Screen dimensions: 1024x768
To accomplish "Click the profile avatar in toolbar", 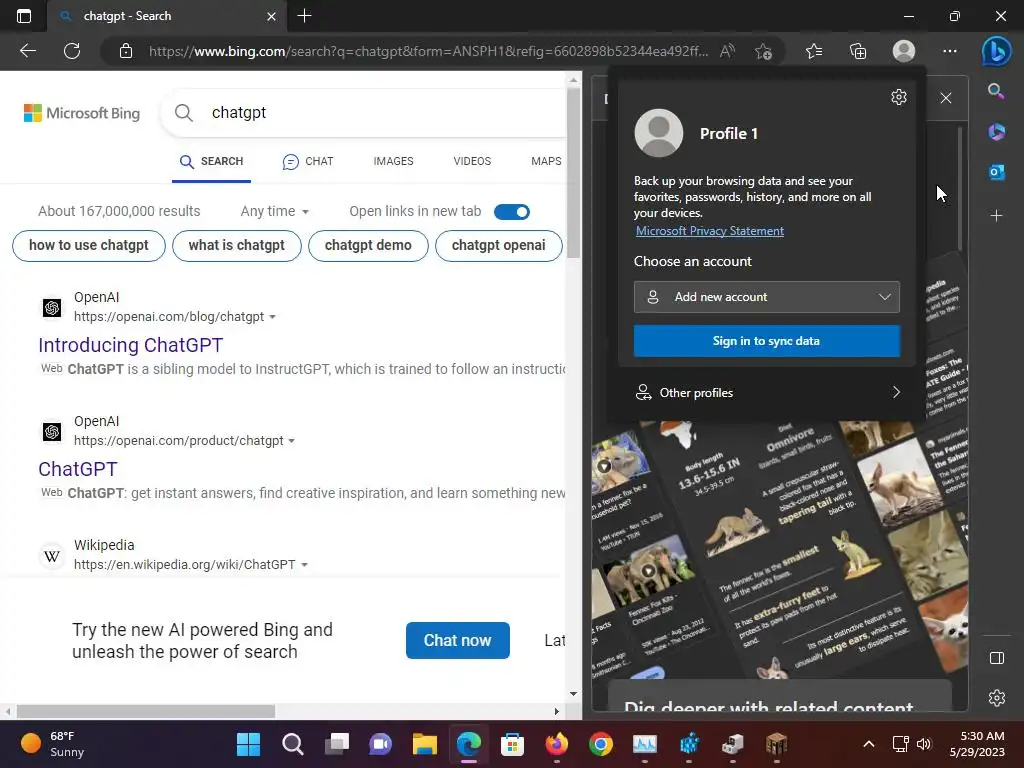I will pyautogui.click(x=904, y=51).
